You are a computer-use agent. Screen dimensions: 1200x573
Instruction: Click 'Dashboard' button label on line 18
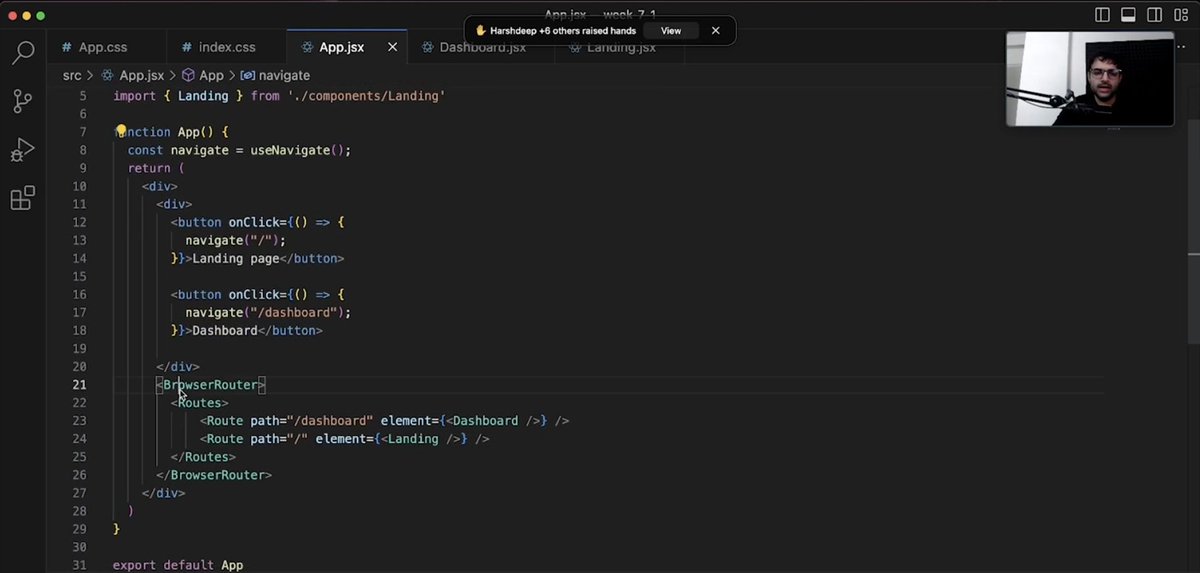coord(225,330)
